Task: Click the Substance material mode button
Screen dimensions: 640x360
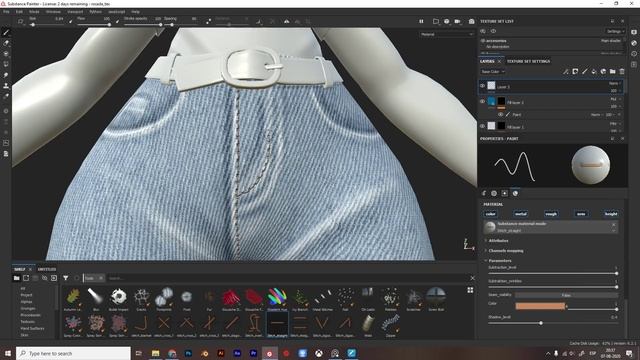Action: point(551,227)
